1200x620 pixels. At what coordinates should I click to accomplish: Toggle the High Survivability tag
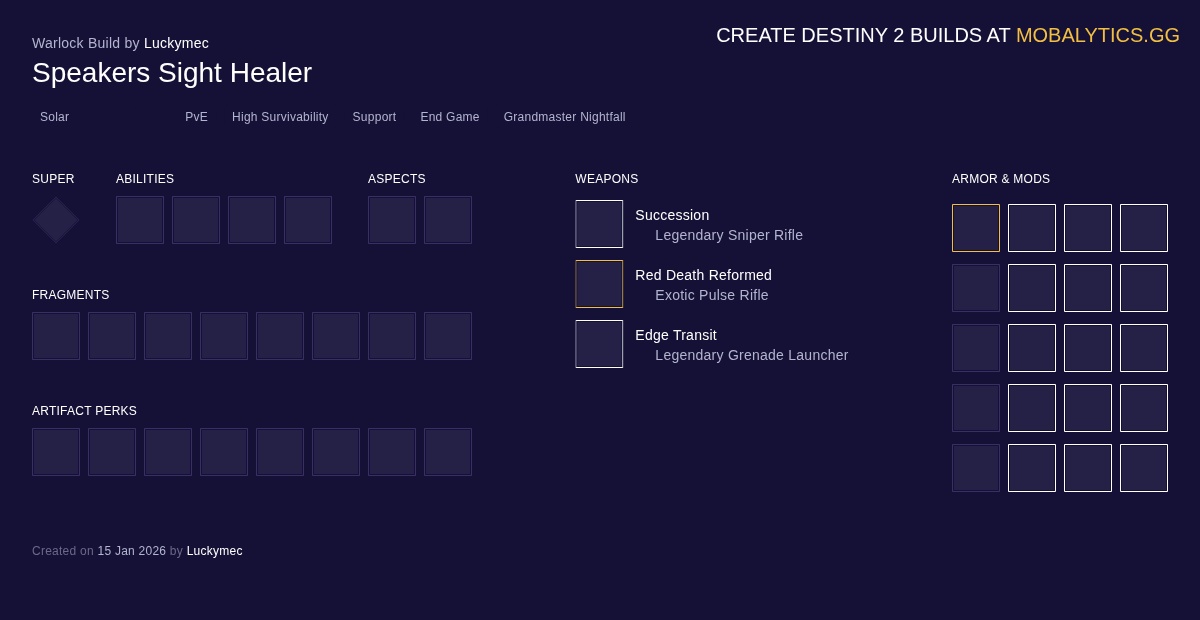coord(280,117)
